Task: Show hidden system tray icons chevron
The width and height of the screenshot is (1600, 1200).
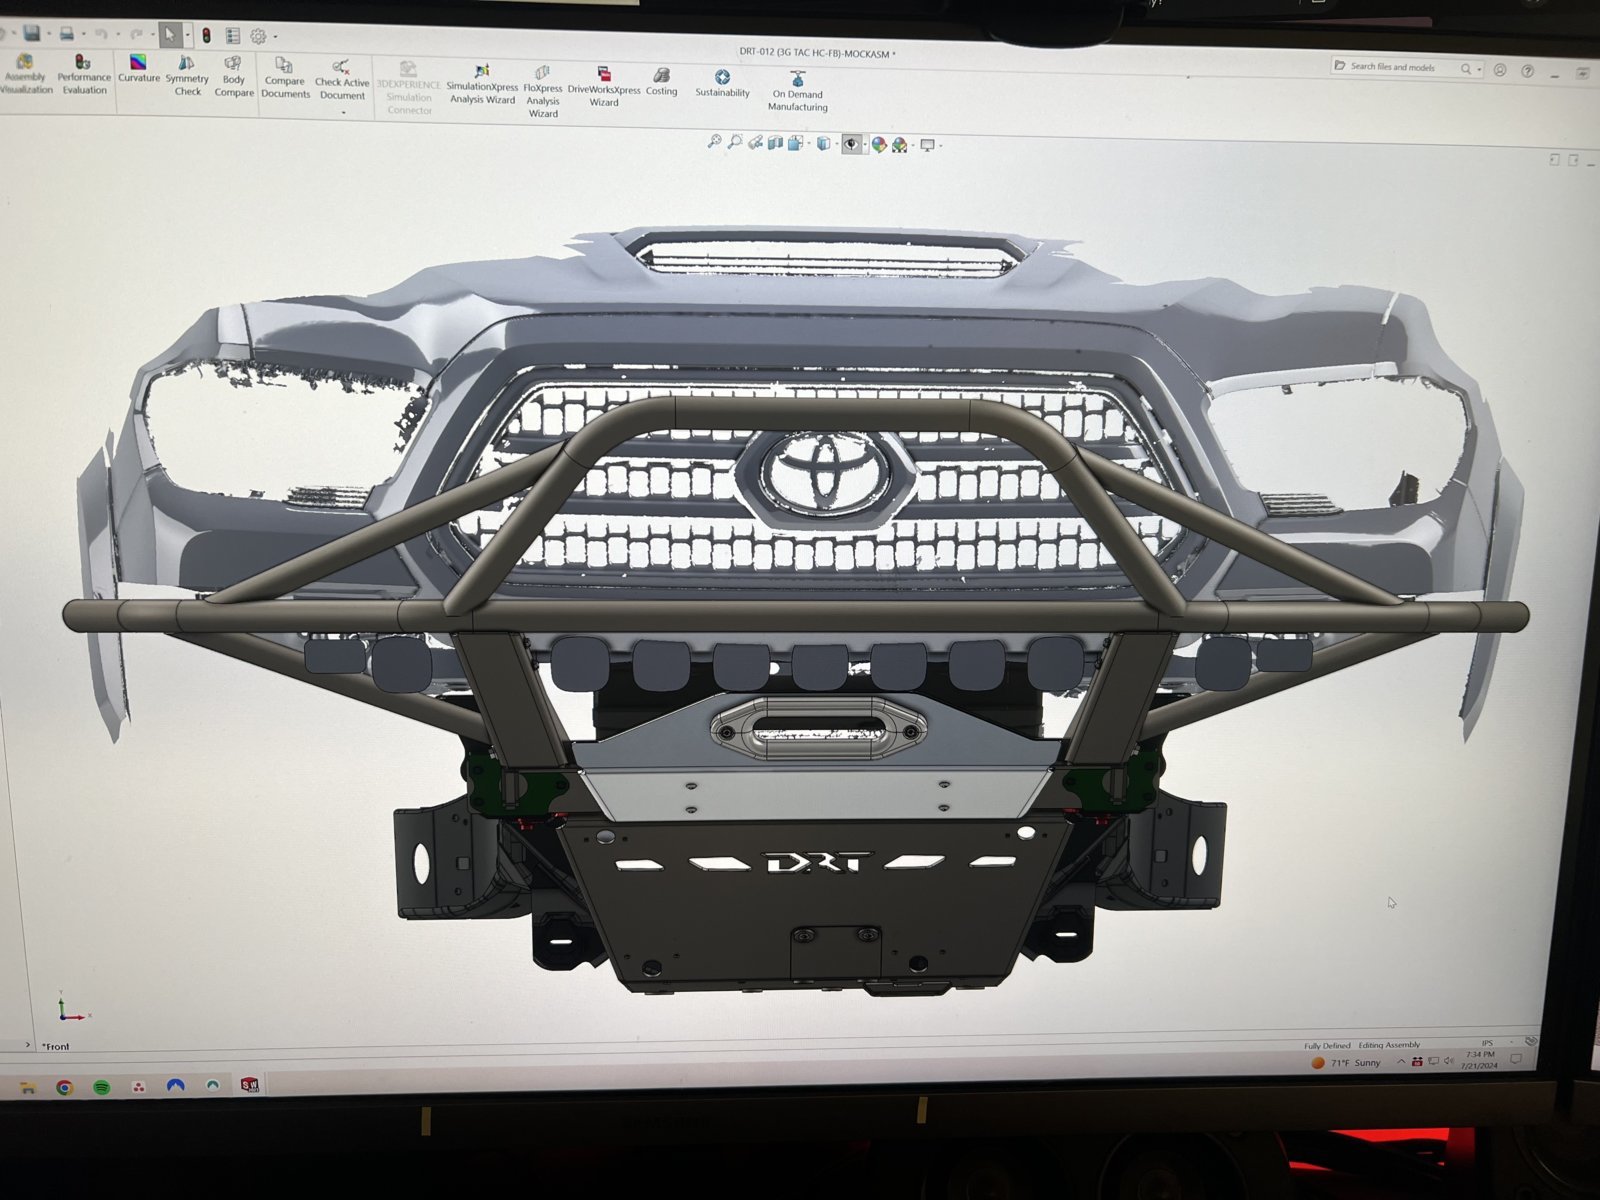Action: tap(1401, 1061)
